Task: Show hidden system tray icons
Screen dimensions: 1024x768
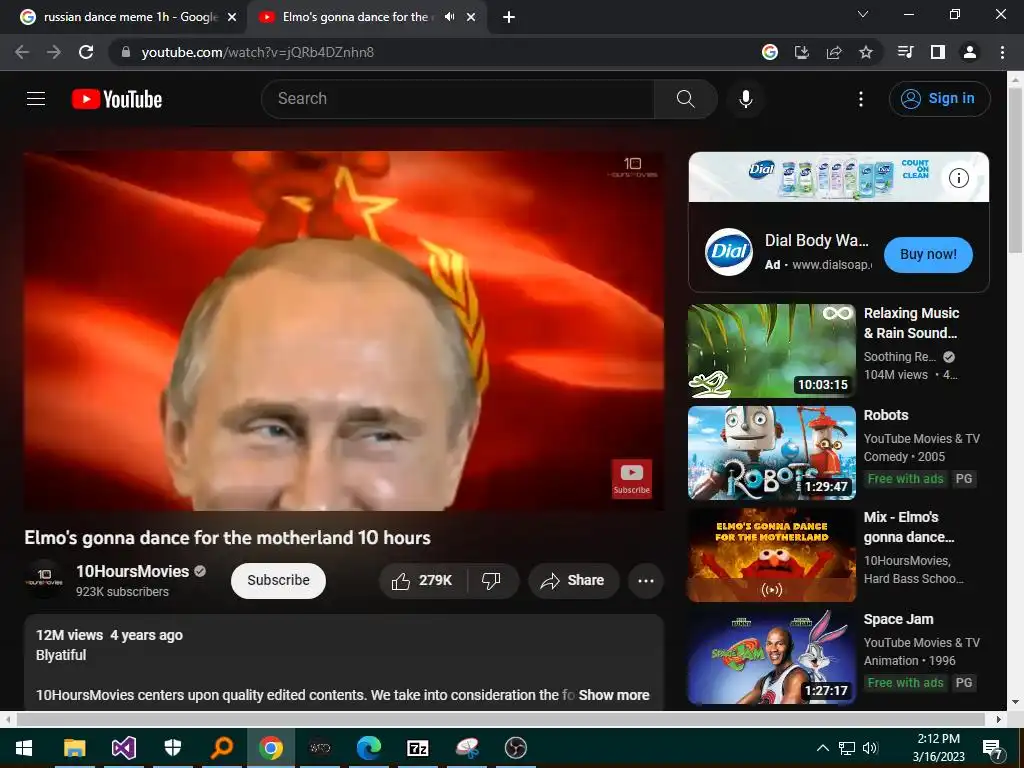Action: pyautogui.click(x=823, y=748)
